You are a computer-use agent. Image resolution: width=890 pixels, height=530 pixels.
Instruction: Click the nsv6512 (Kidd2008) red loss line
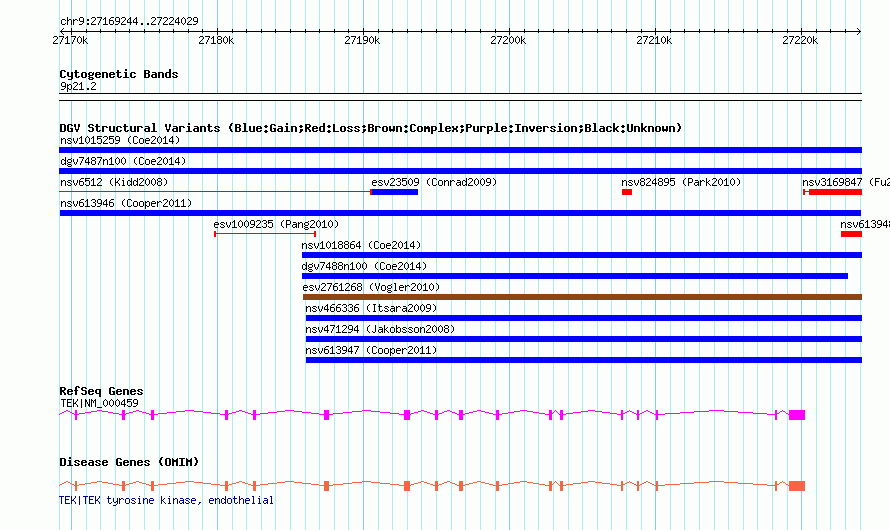[x=215, y=192]
